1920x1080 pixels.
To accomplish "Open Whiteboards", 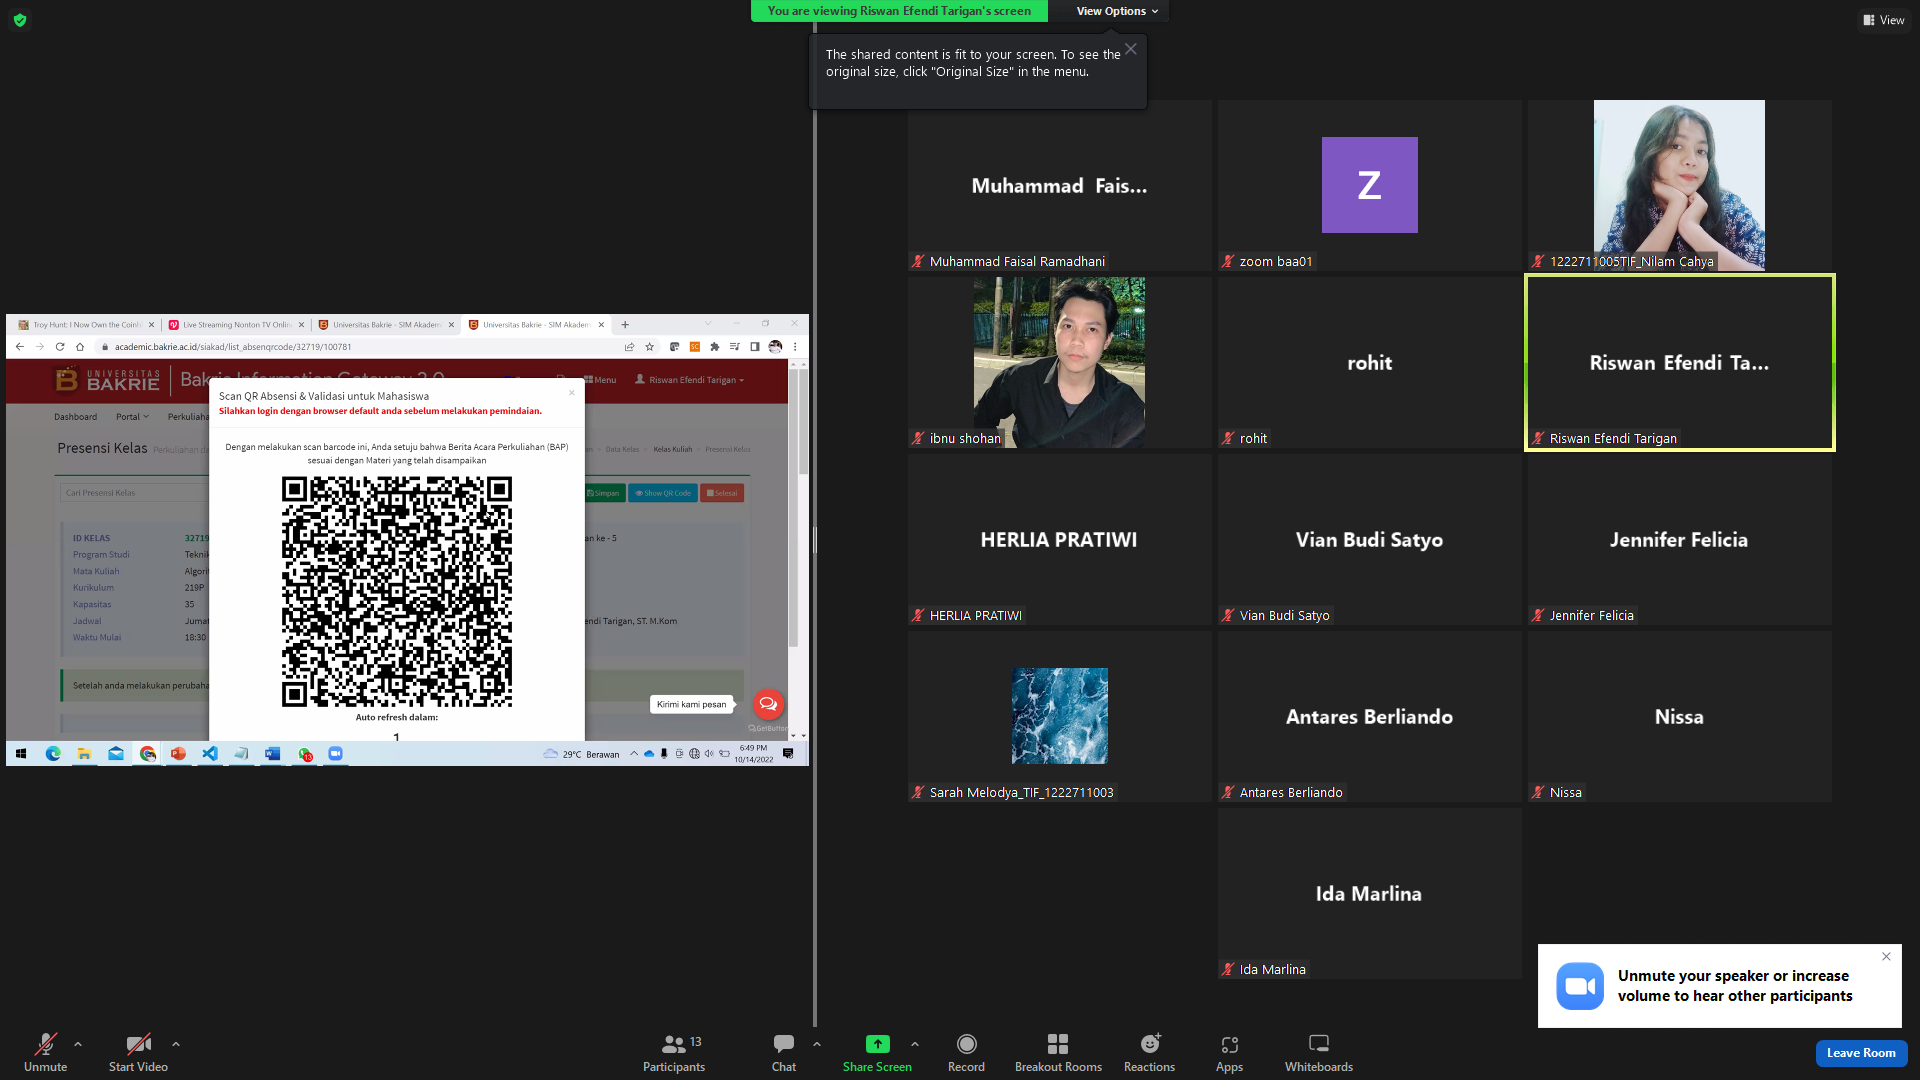I will tap(1319, 1052).
